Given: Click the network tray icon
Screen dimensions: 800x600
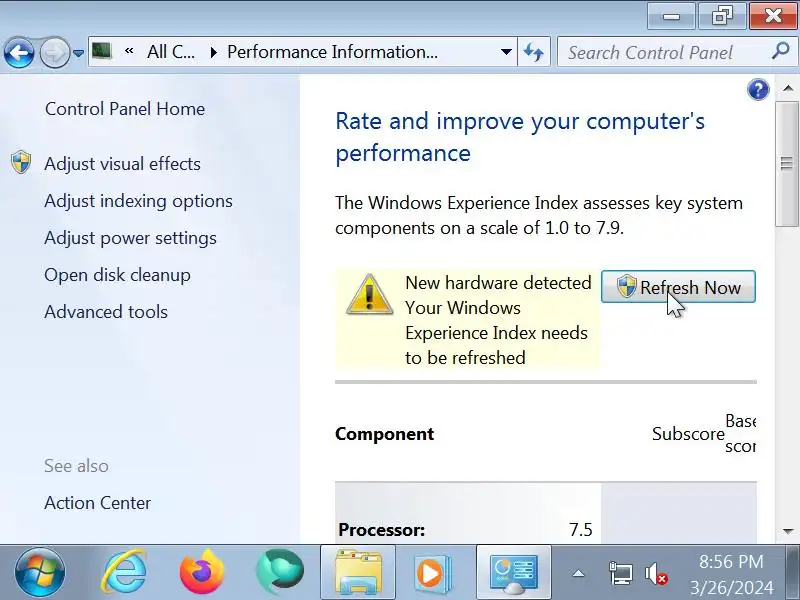Looking at the screenshot, I should (620, 573).
